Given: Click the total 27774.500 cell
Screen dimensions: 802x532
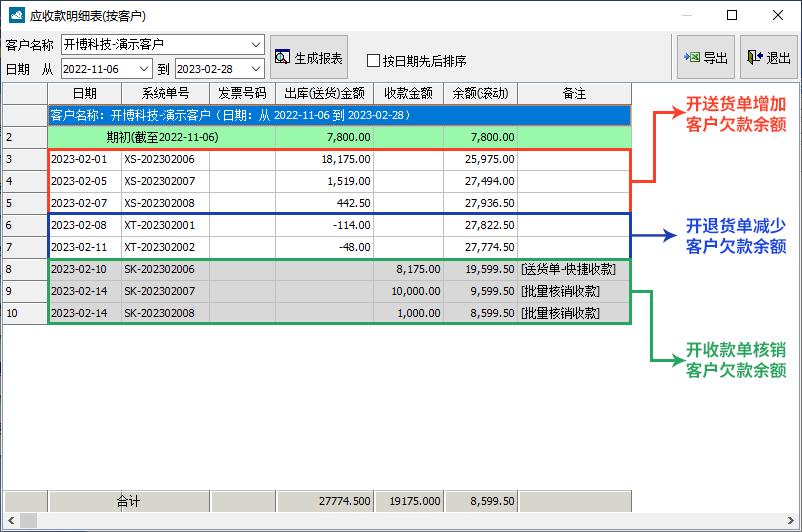Looking at the screenshot, I should point(324,501).
